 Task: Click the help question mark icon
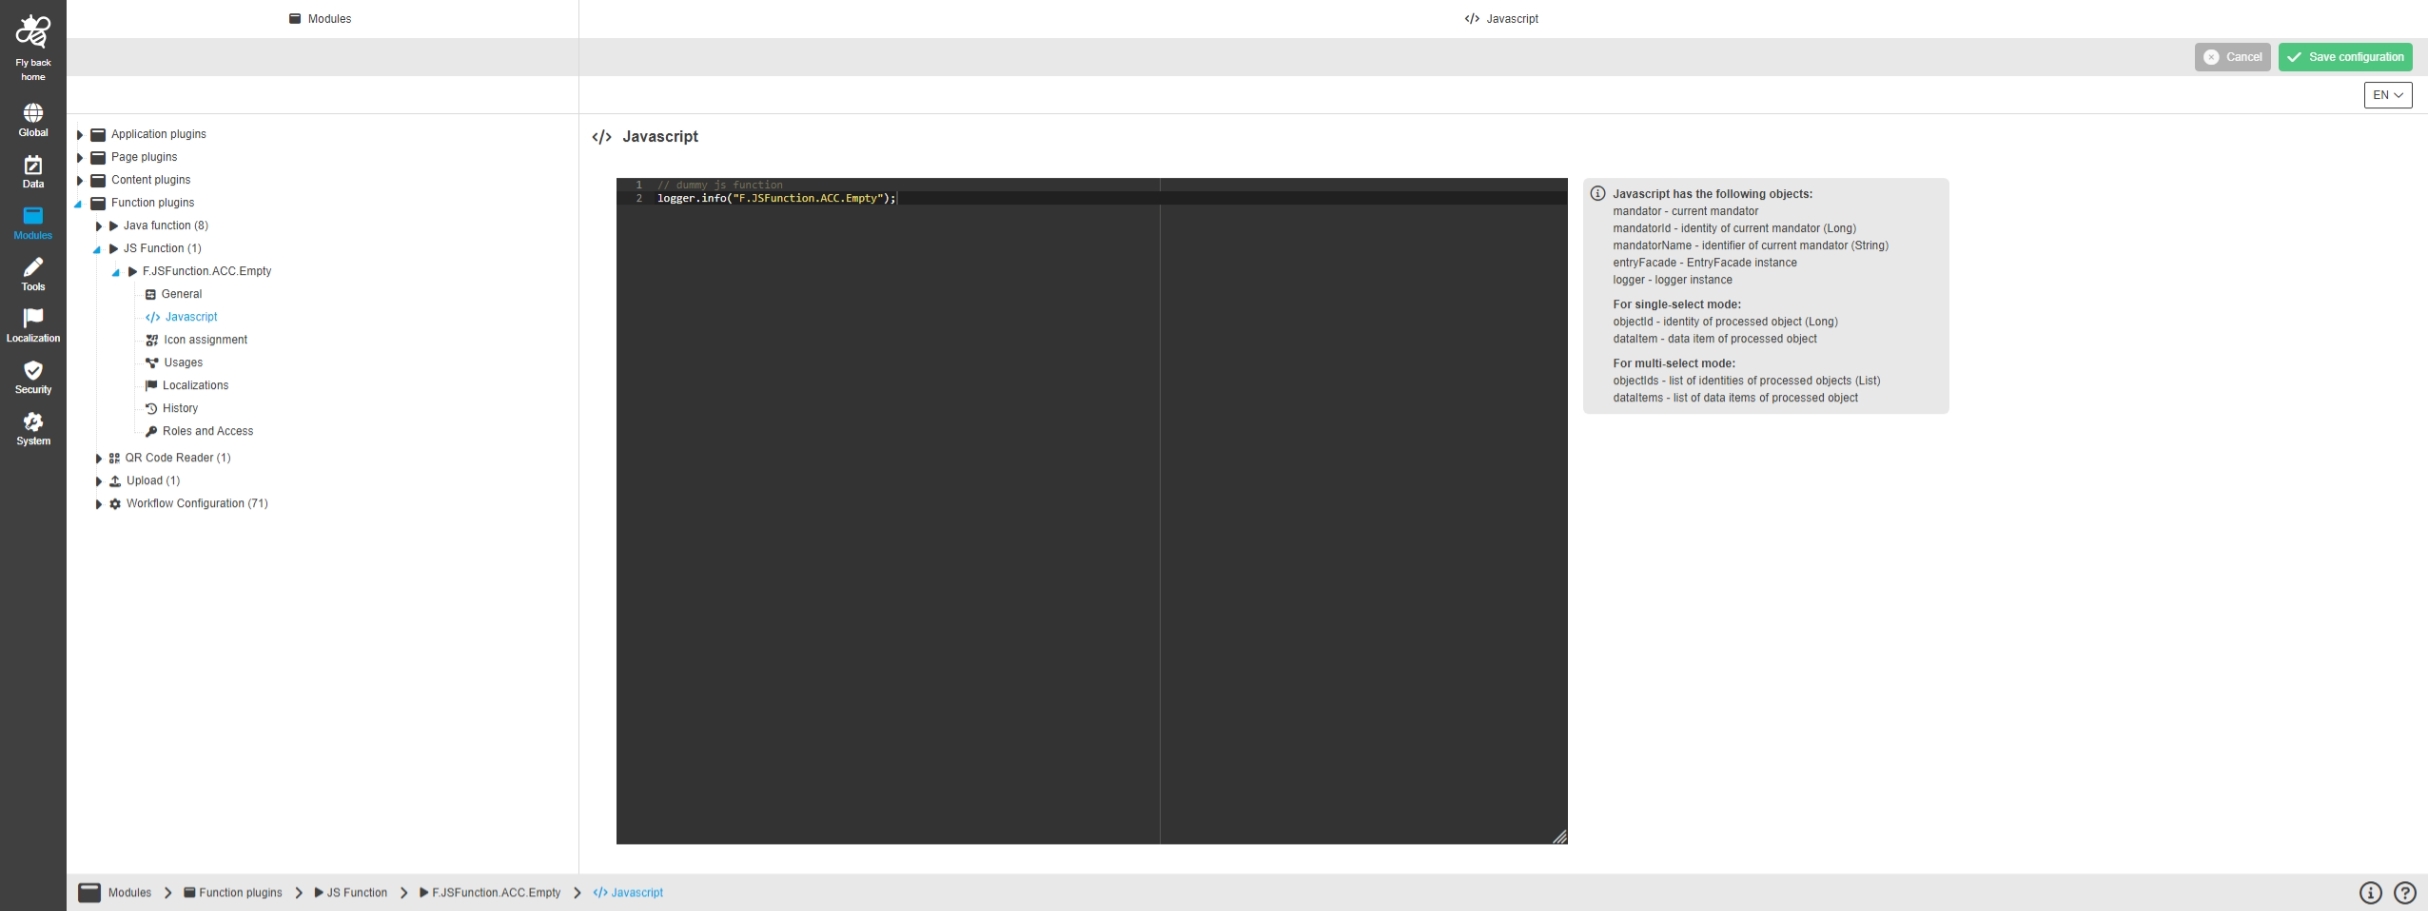(2404, 893)
